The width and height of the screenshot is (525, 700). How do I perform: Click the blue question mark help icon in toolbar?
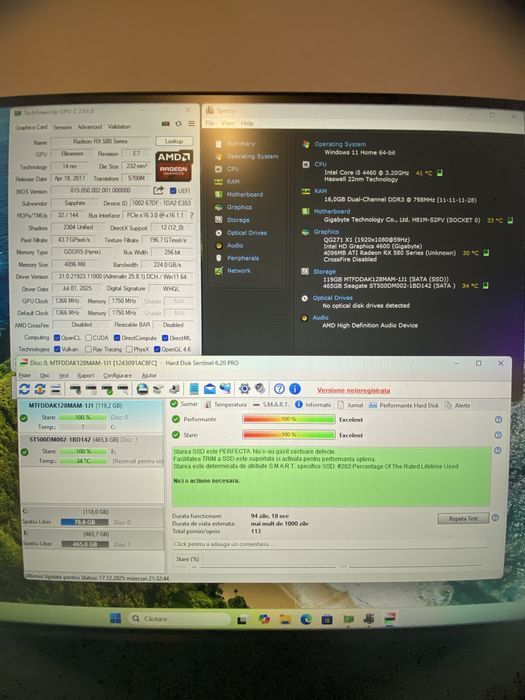[x=279, y=389]
